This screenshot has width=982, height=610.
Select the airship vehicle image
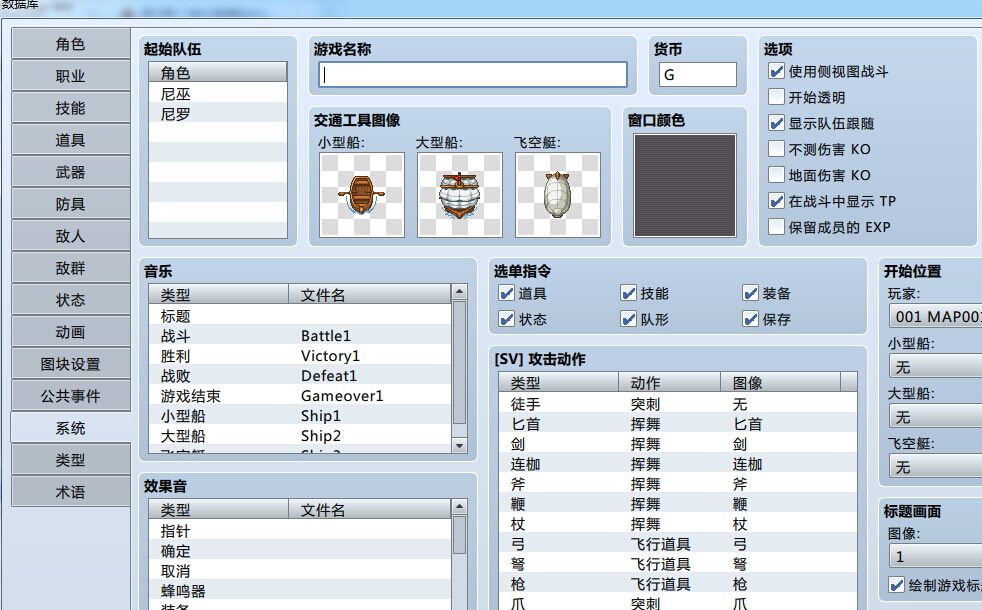tap(558, 195)
